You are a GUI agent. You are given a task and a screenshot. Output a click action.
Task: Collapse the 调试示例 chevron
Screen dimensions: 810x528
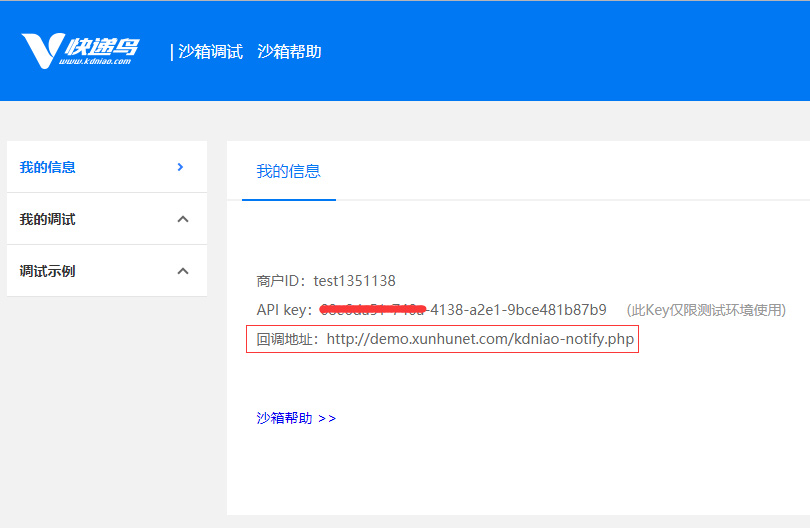(182, 271)
